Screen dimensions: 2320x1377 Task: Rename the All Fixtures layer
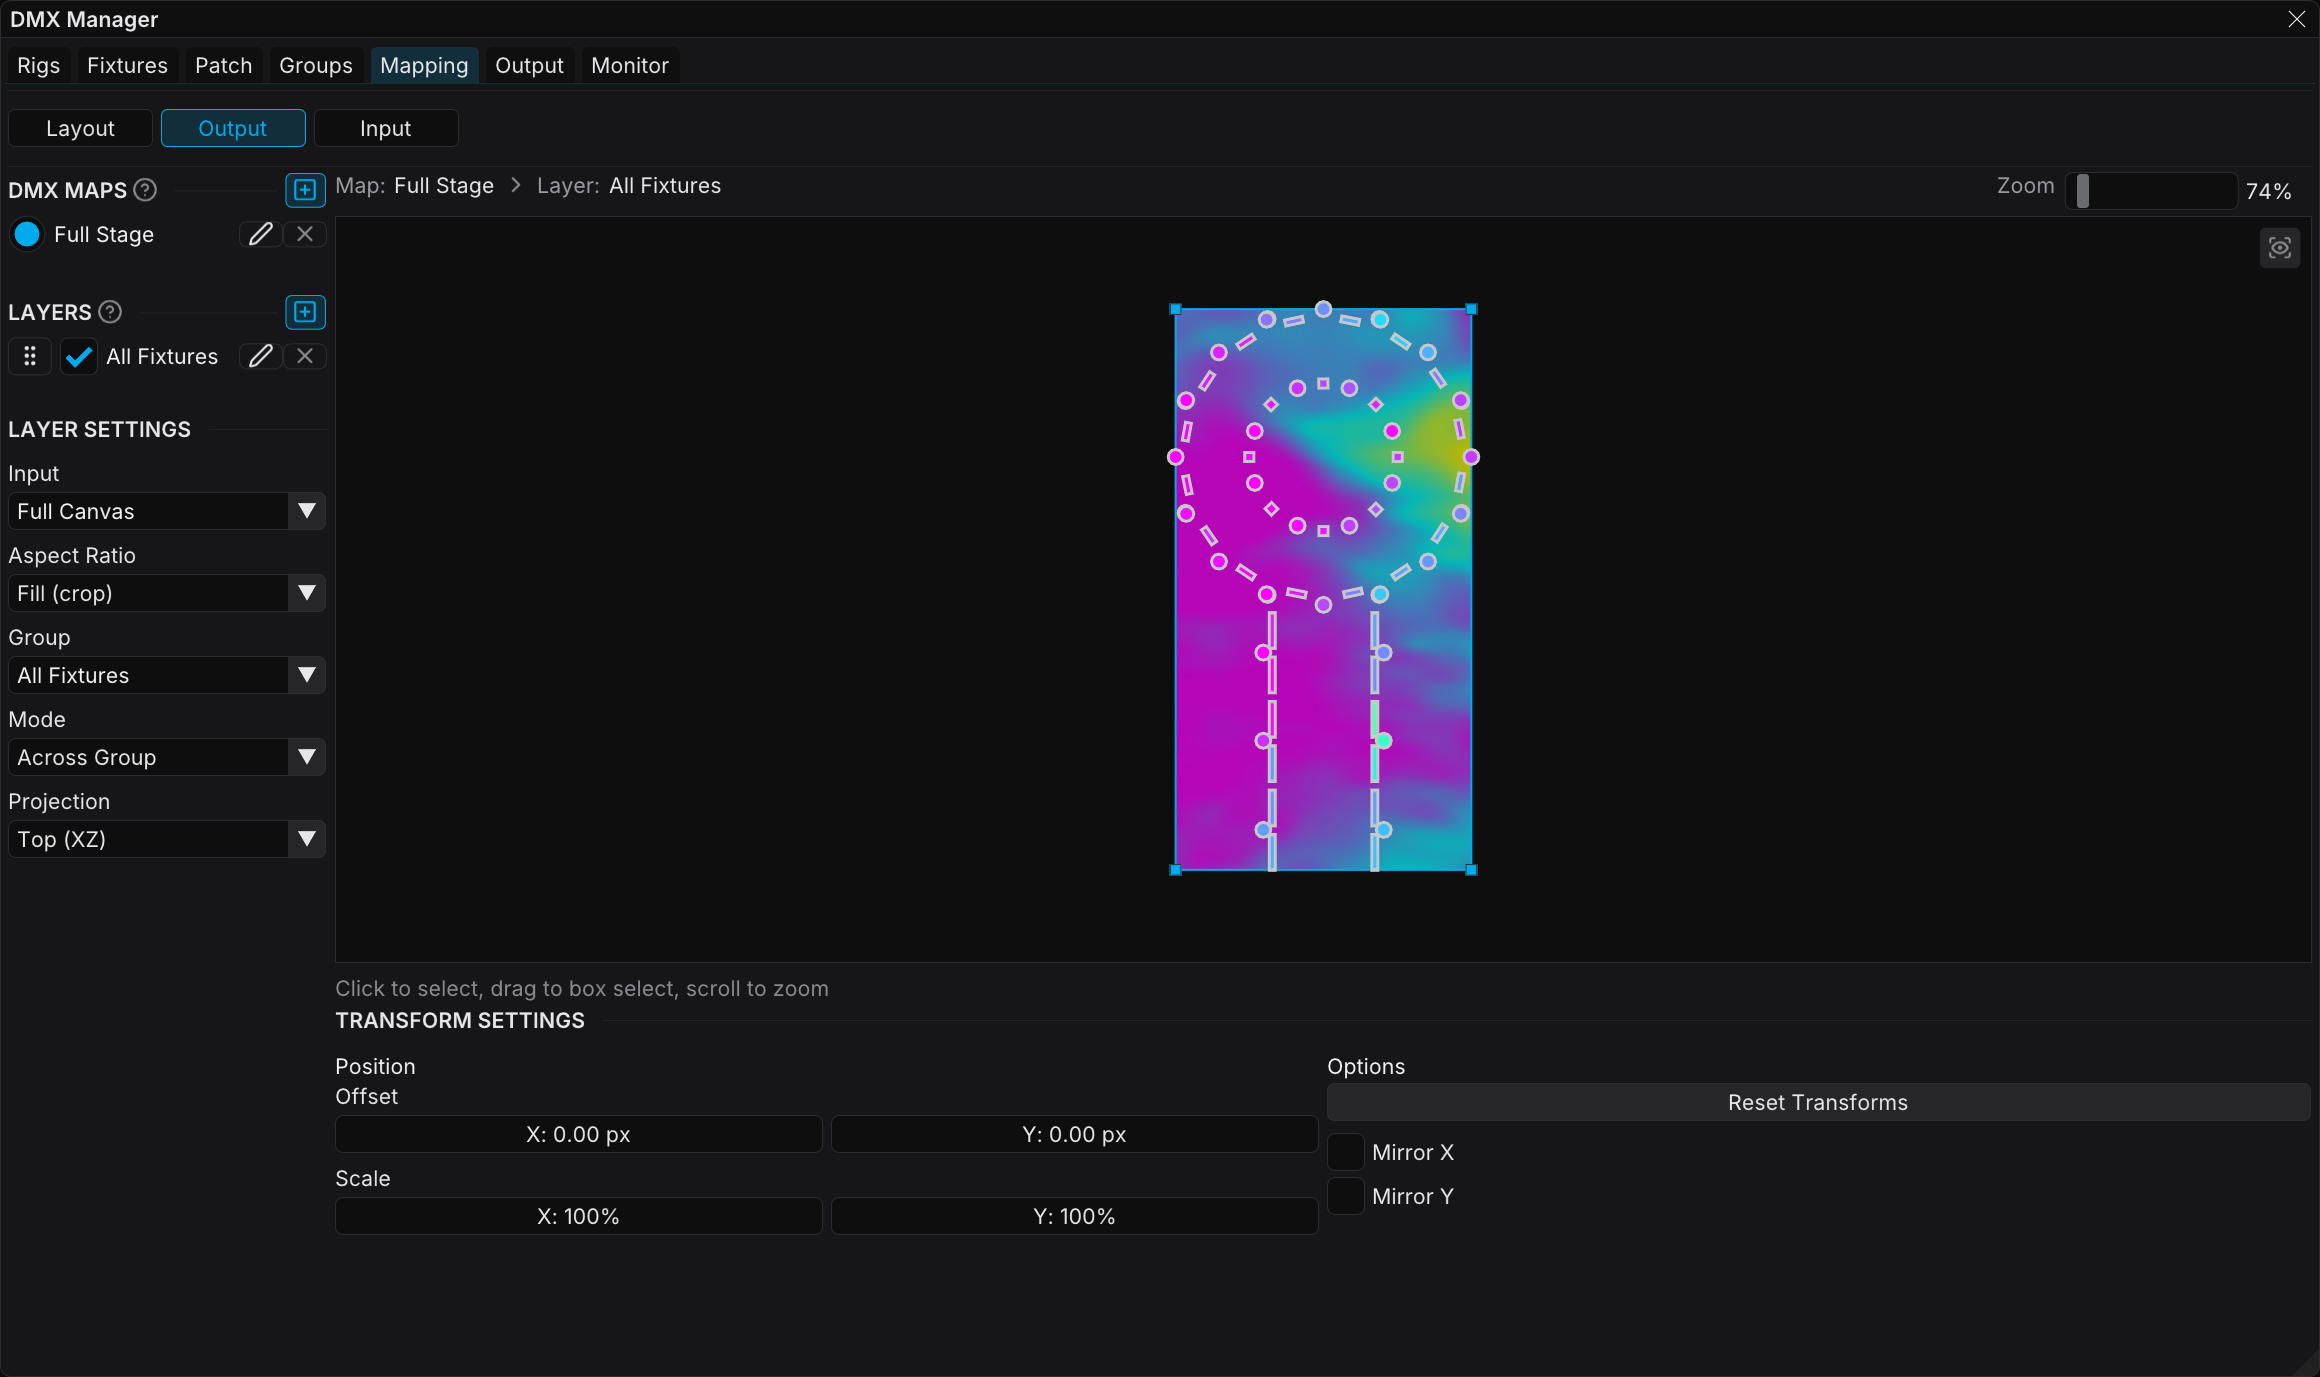(x=260, y=356)
